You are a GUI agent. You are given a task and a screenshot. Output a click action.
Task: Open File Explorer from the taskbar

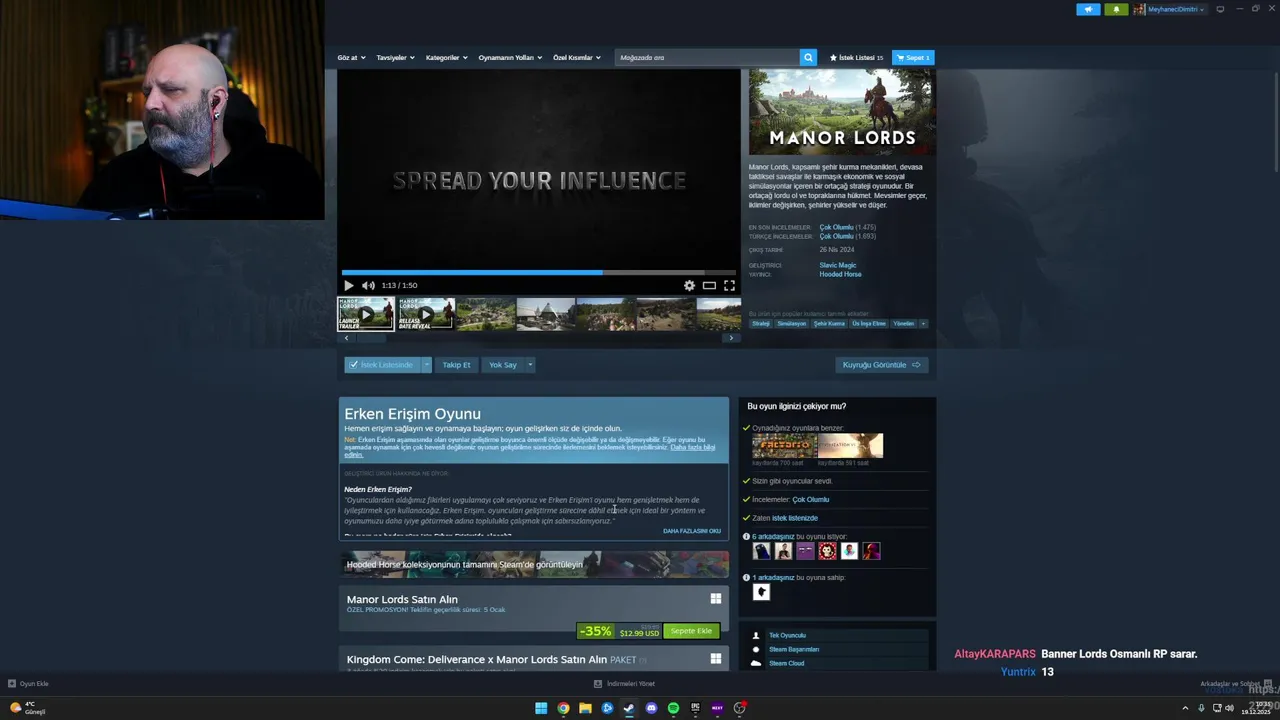[585, 708]
